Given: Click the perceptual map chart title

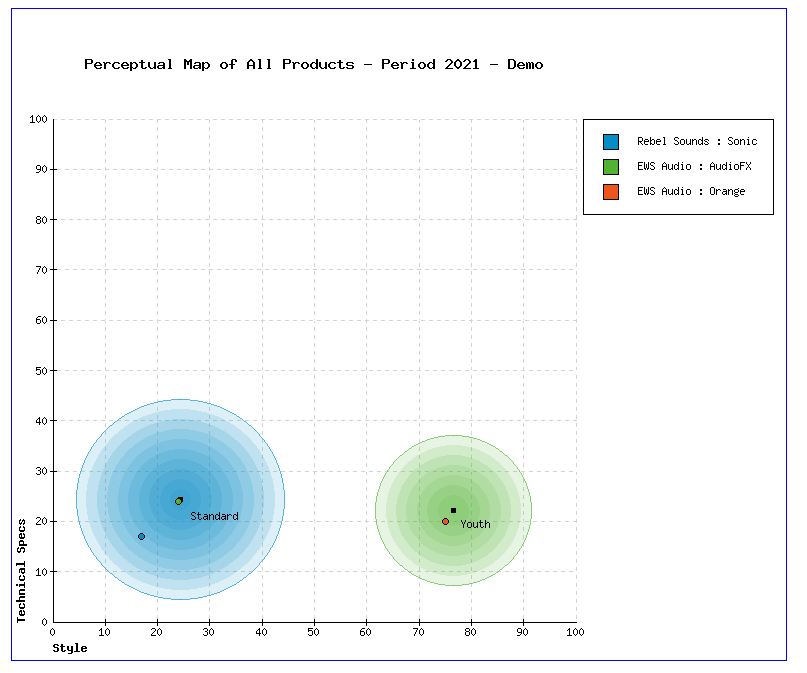Looking at the screenshot, I should 314,65.
